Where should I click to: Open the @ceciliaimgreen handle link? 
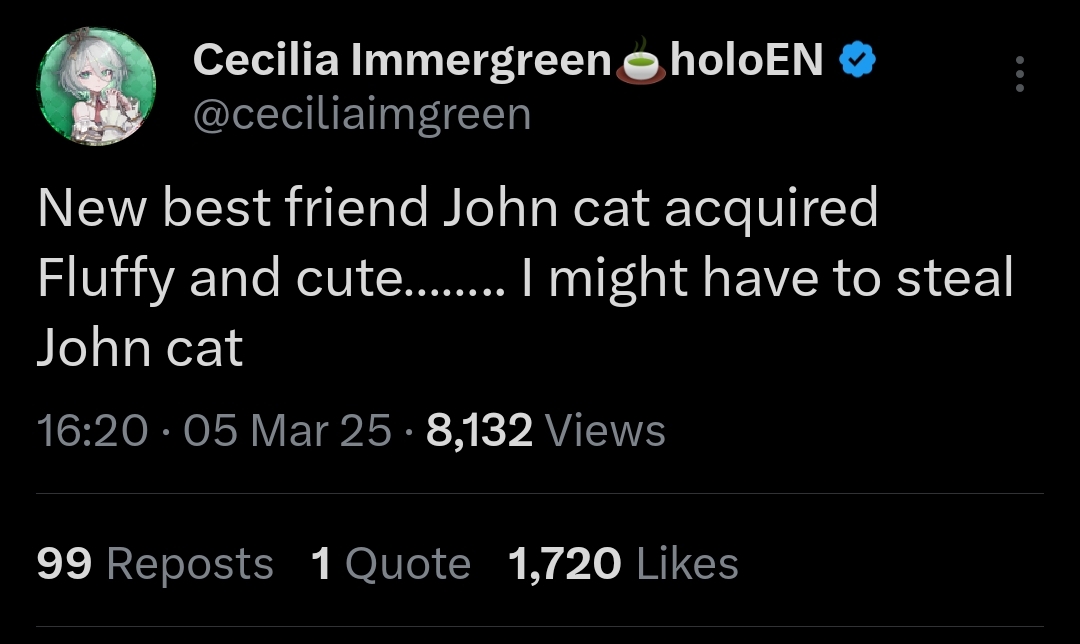(361, 114)
